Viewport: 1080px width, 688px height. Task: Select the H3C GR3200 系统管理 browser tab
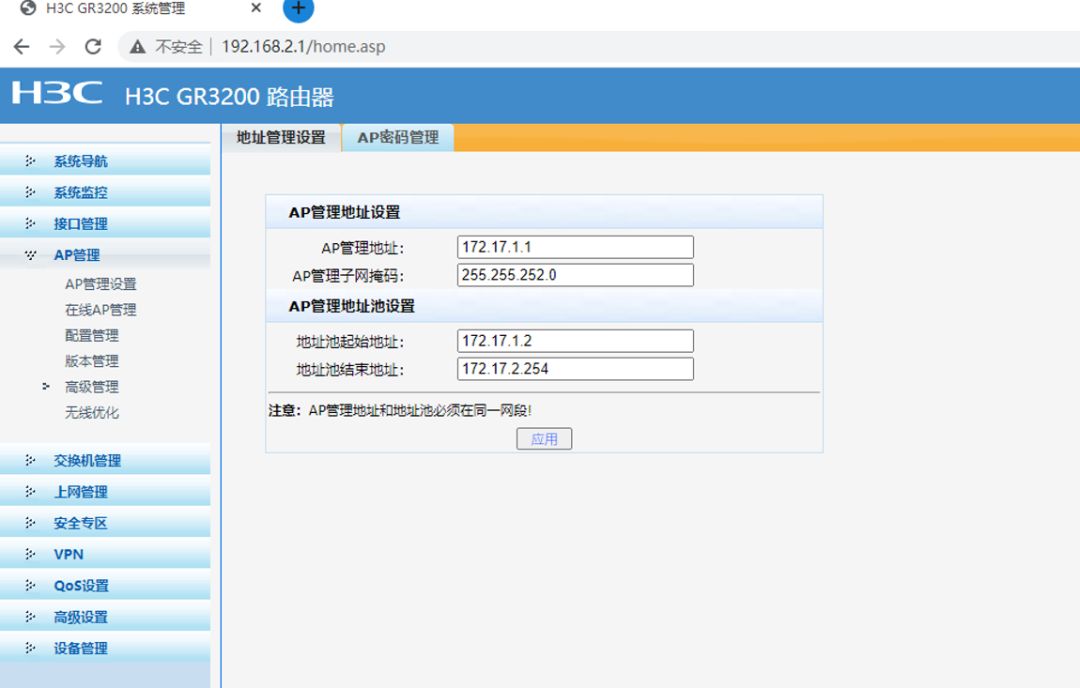point(115,8)
